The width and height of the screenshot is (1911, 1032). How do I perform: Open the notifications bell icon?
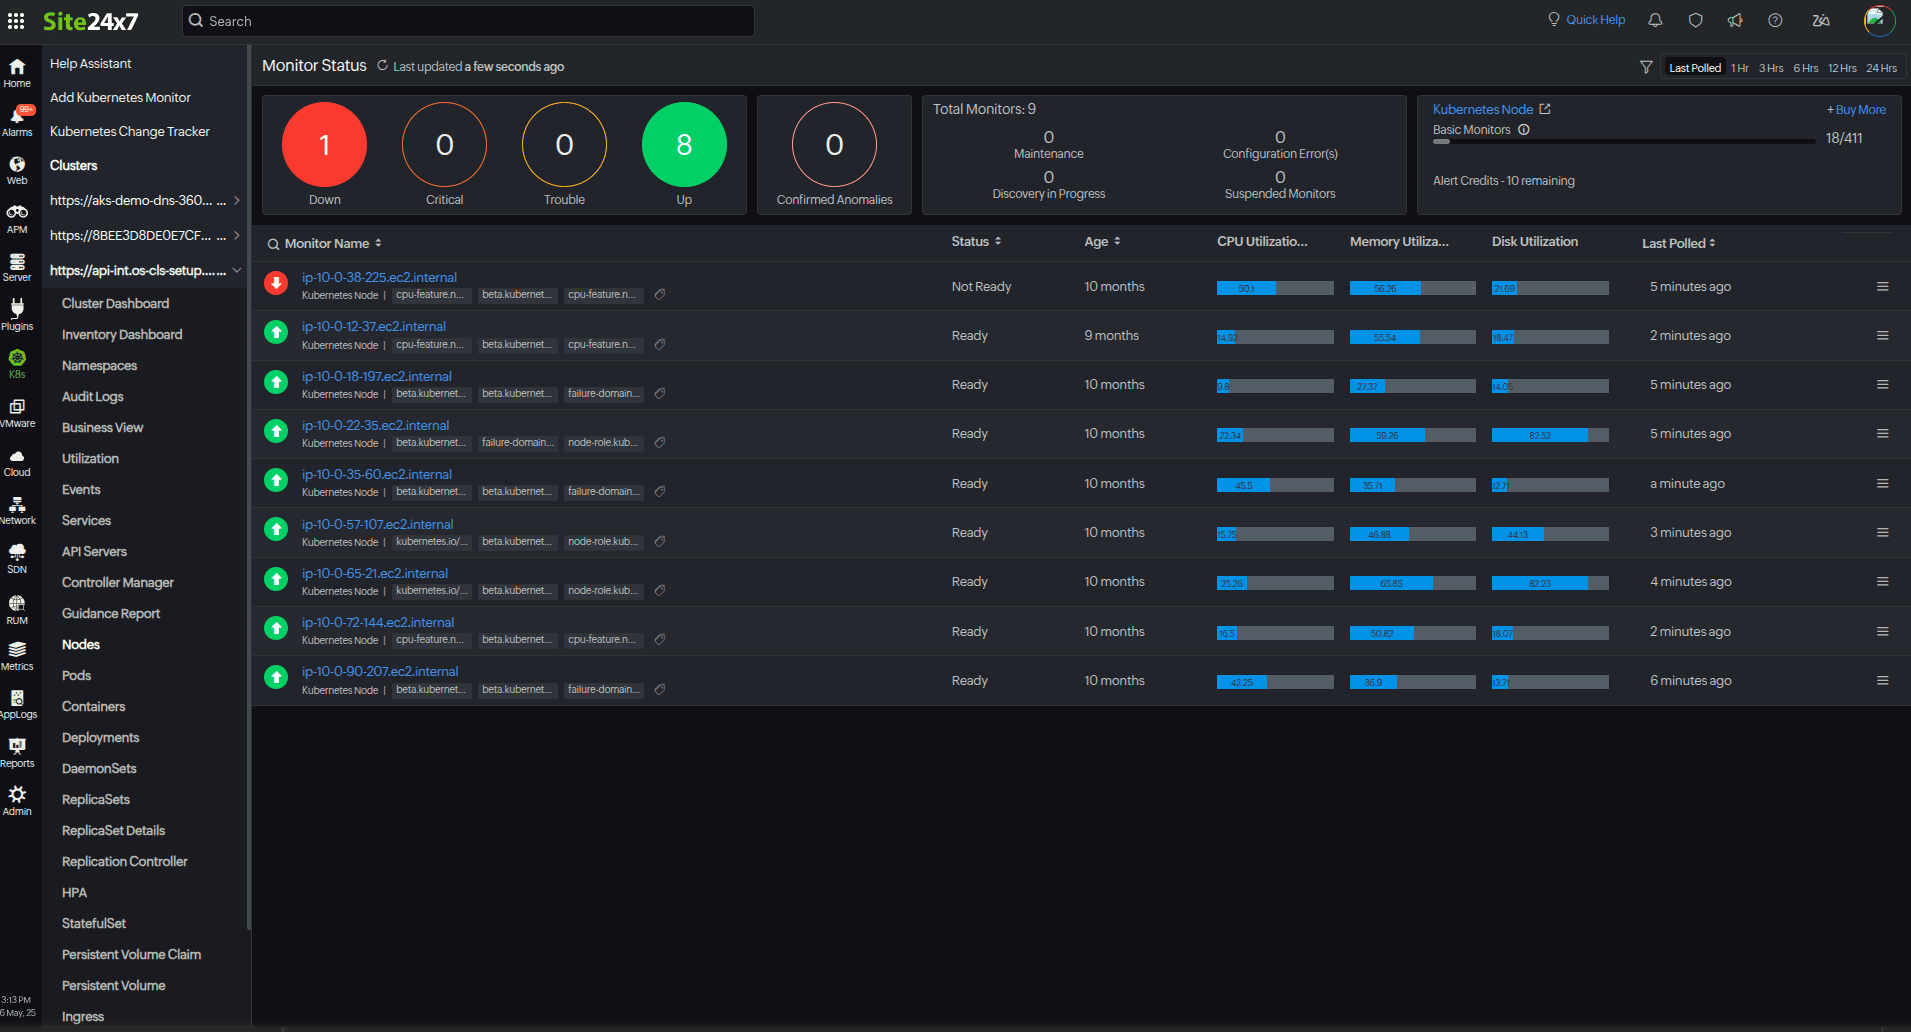click(1655, 20)
